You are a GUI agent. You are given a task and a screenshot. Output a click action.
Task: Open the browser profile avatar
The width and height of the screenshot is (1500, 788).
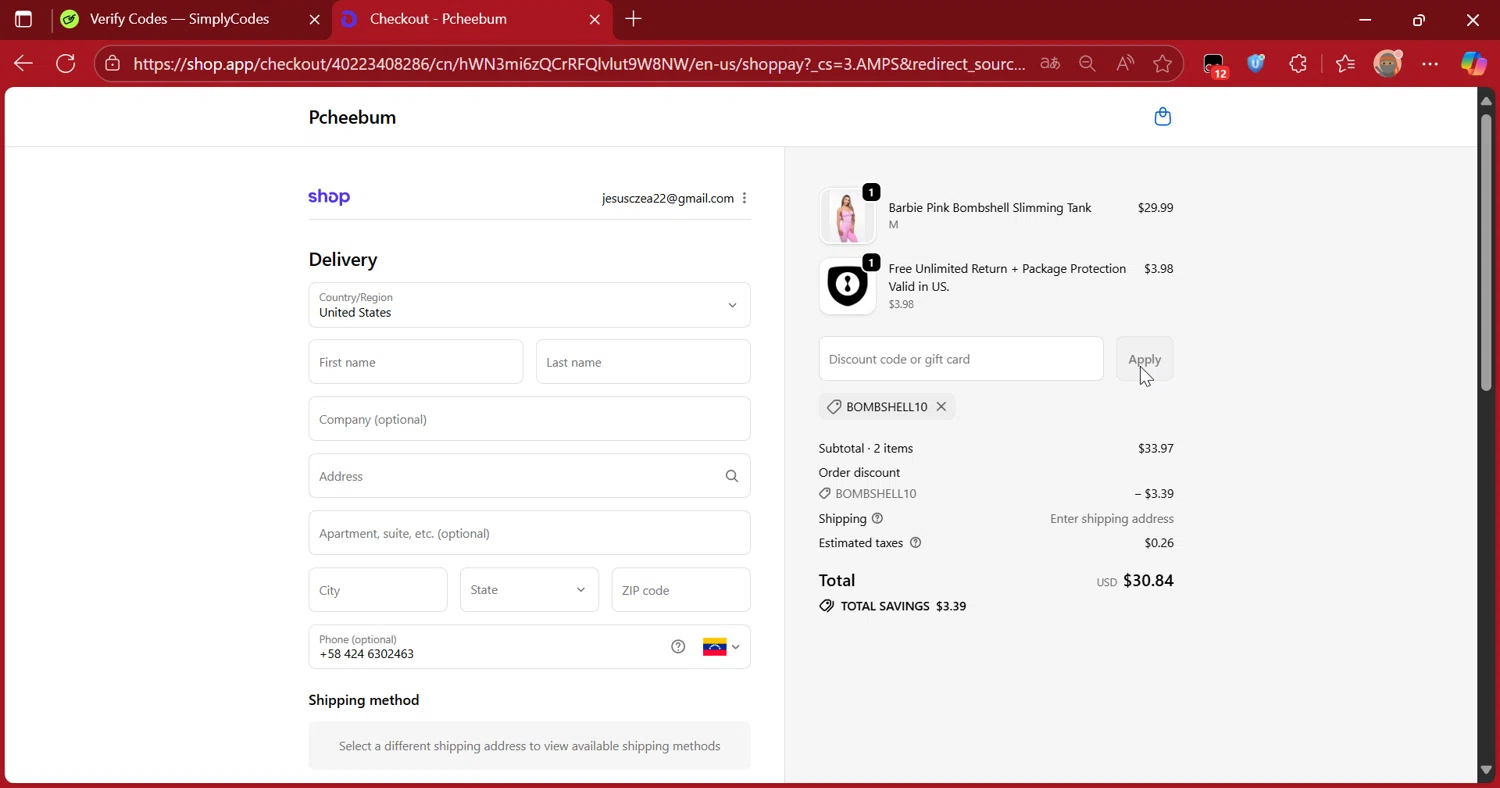(x=1388, y=64)
